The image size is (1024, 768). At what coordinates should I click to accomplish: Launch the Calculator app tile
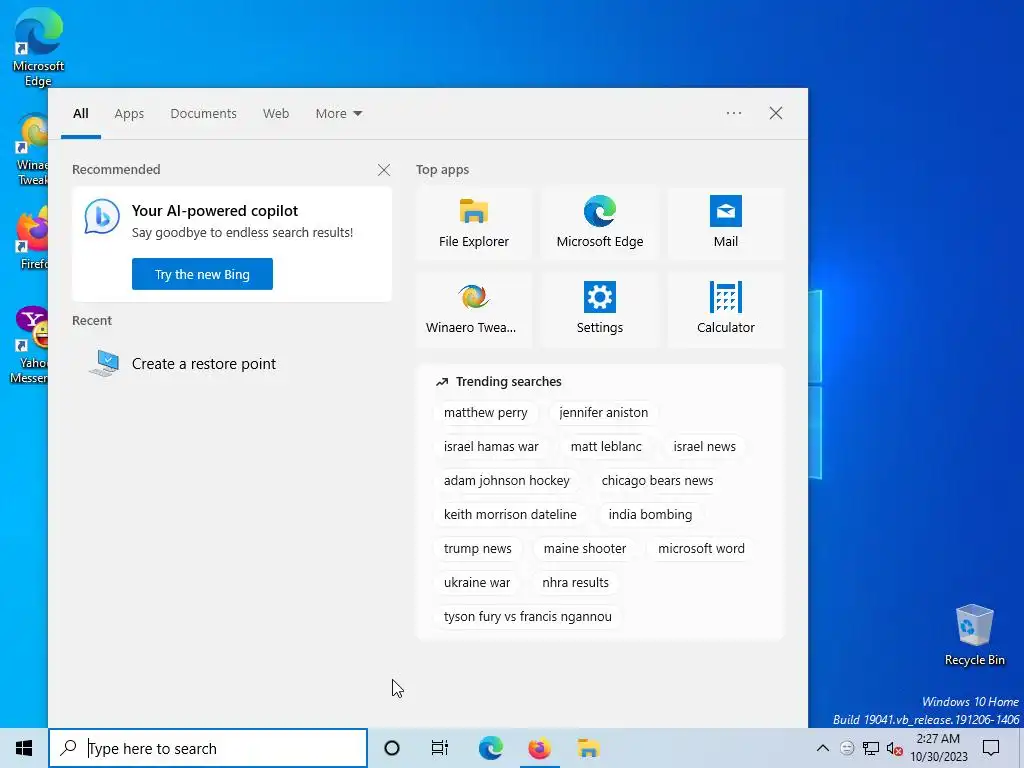tap(726, 309)
